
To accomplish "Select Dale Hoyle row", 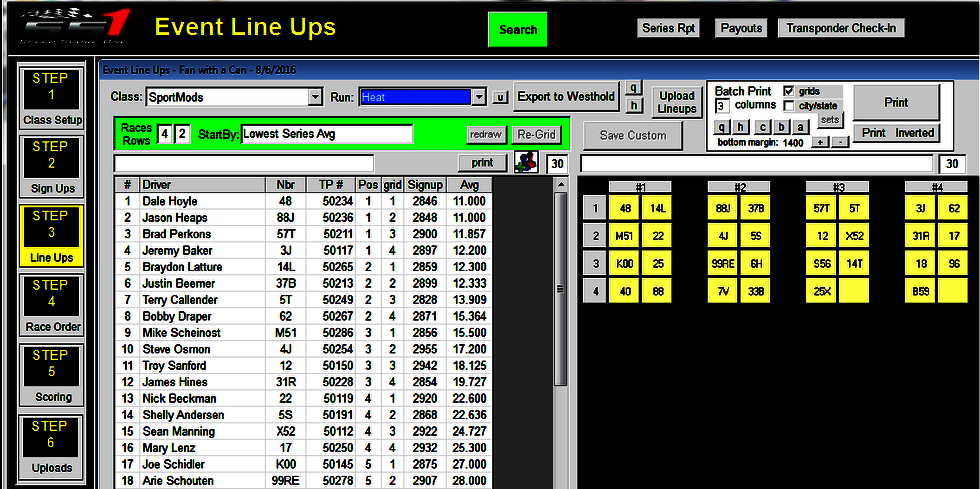I will 303,201.
